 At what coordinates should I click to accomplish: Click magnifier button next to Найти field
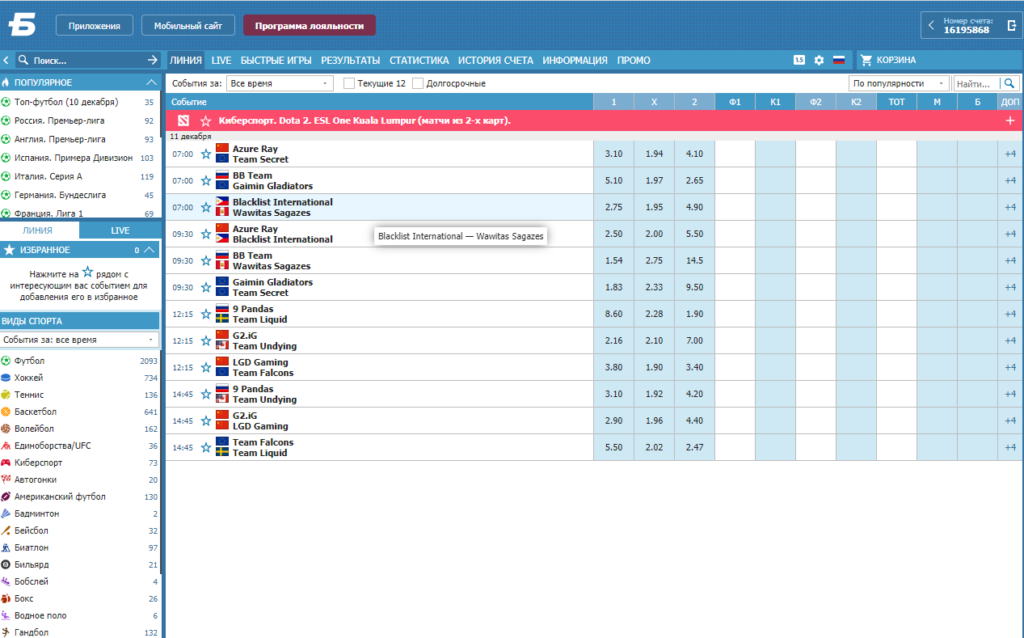point(1010,84)
